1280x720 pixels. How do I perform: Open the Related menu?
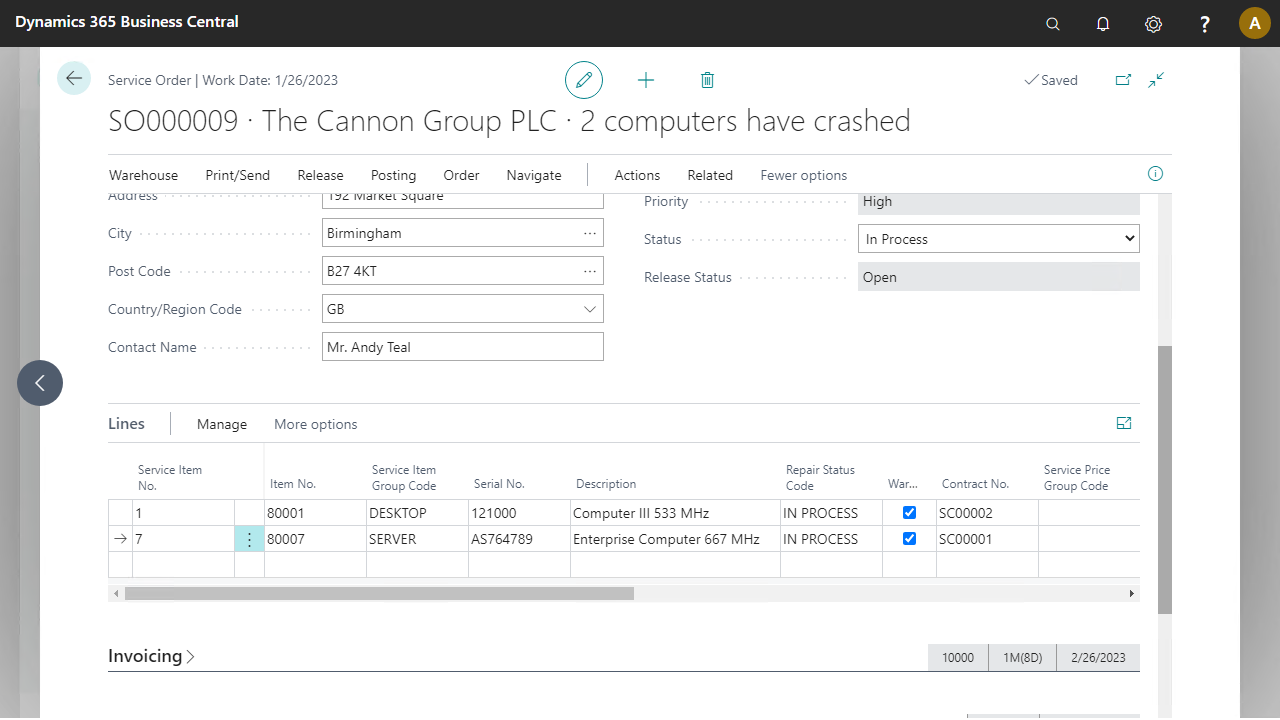(710, 175)
